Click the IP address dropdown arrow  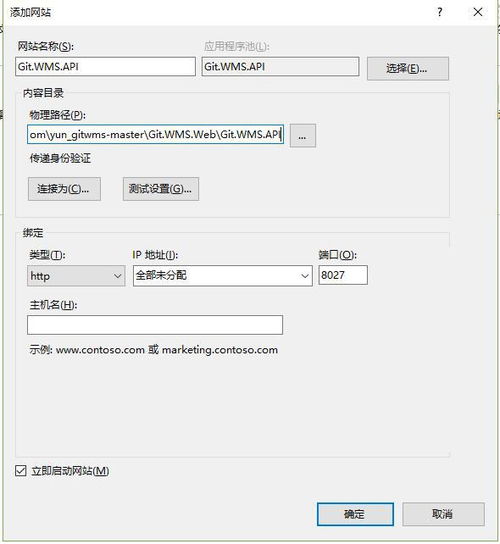tap(305, 276)
